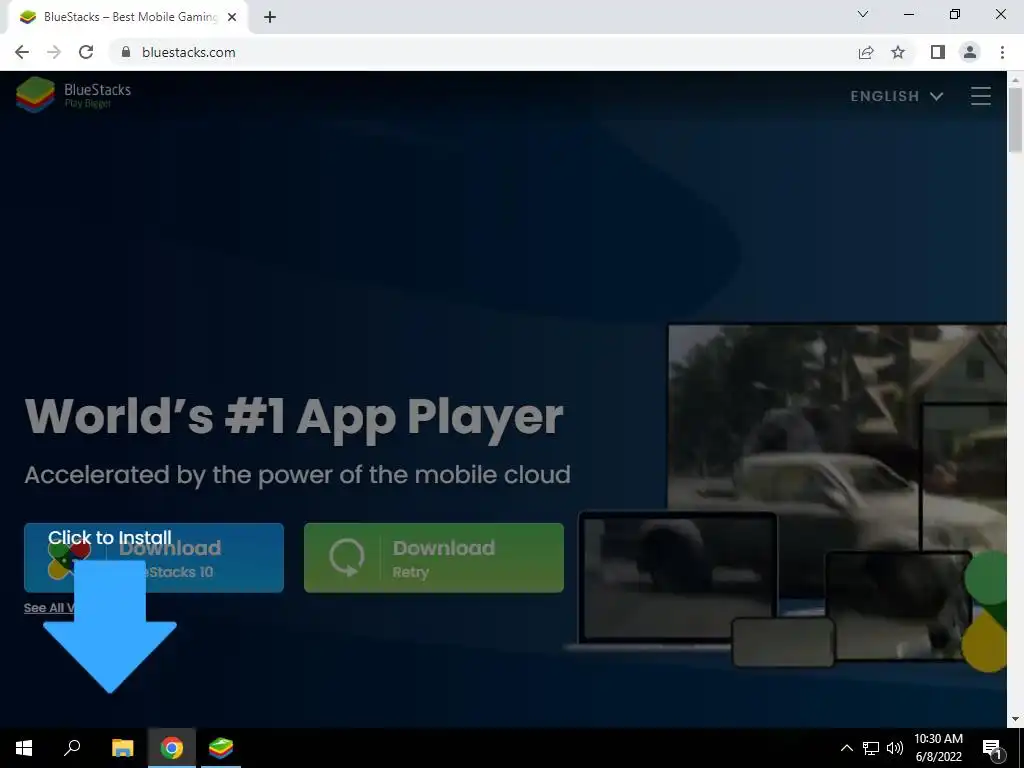Reload the BlueStacks page
This screenshot has width=1024, height=768.
(x=86, y=52)
